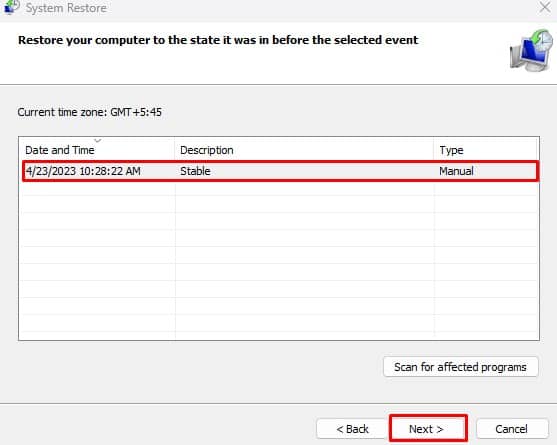
Task: Click the System Restore title bar icon
Action: 12,7
